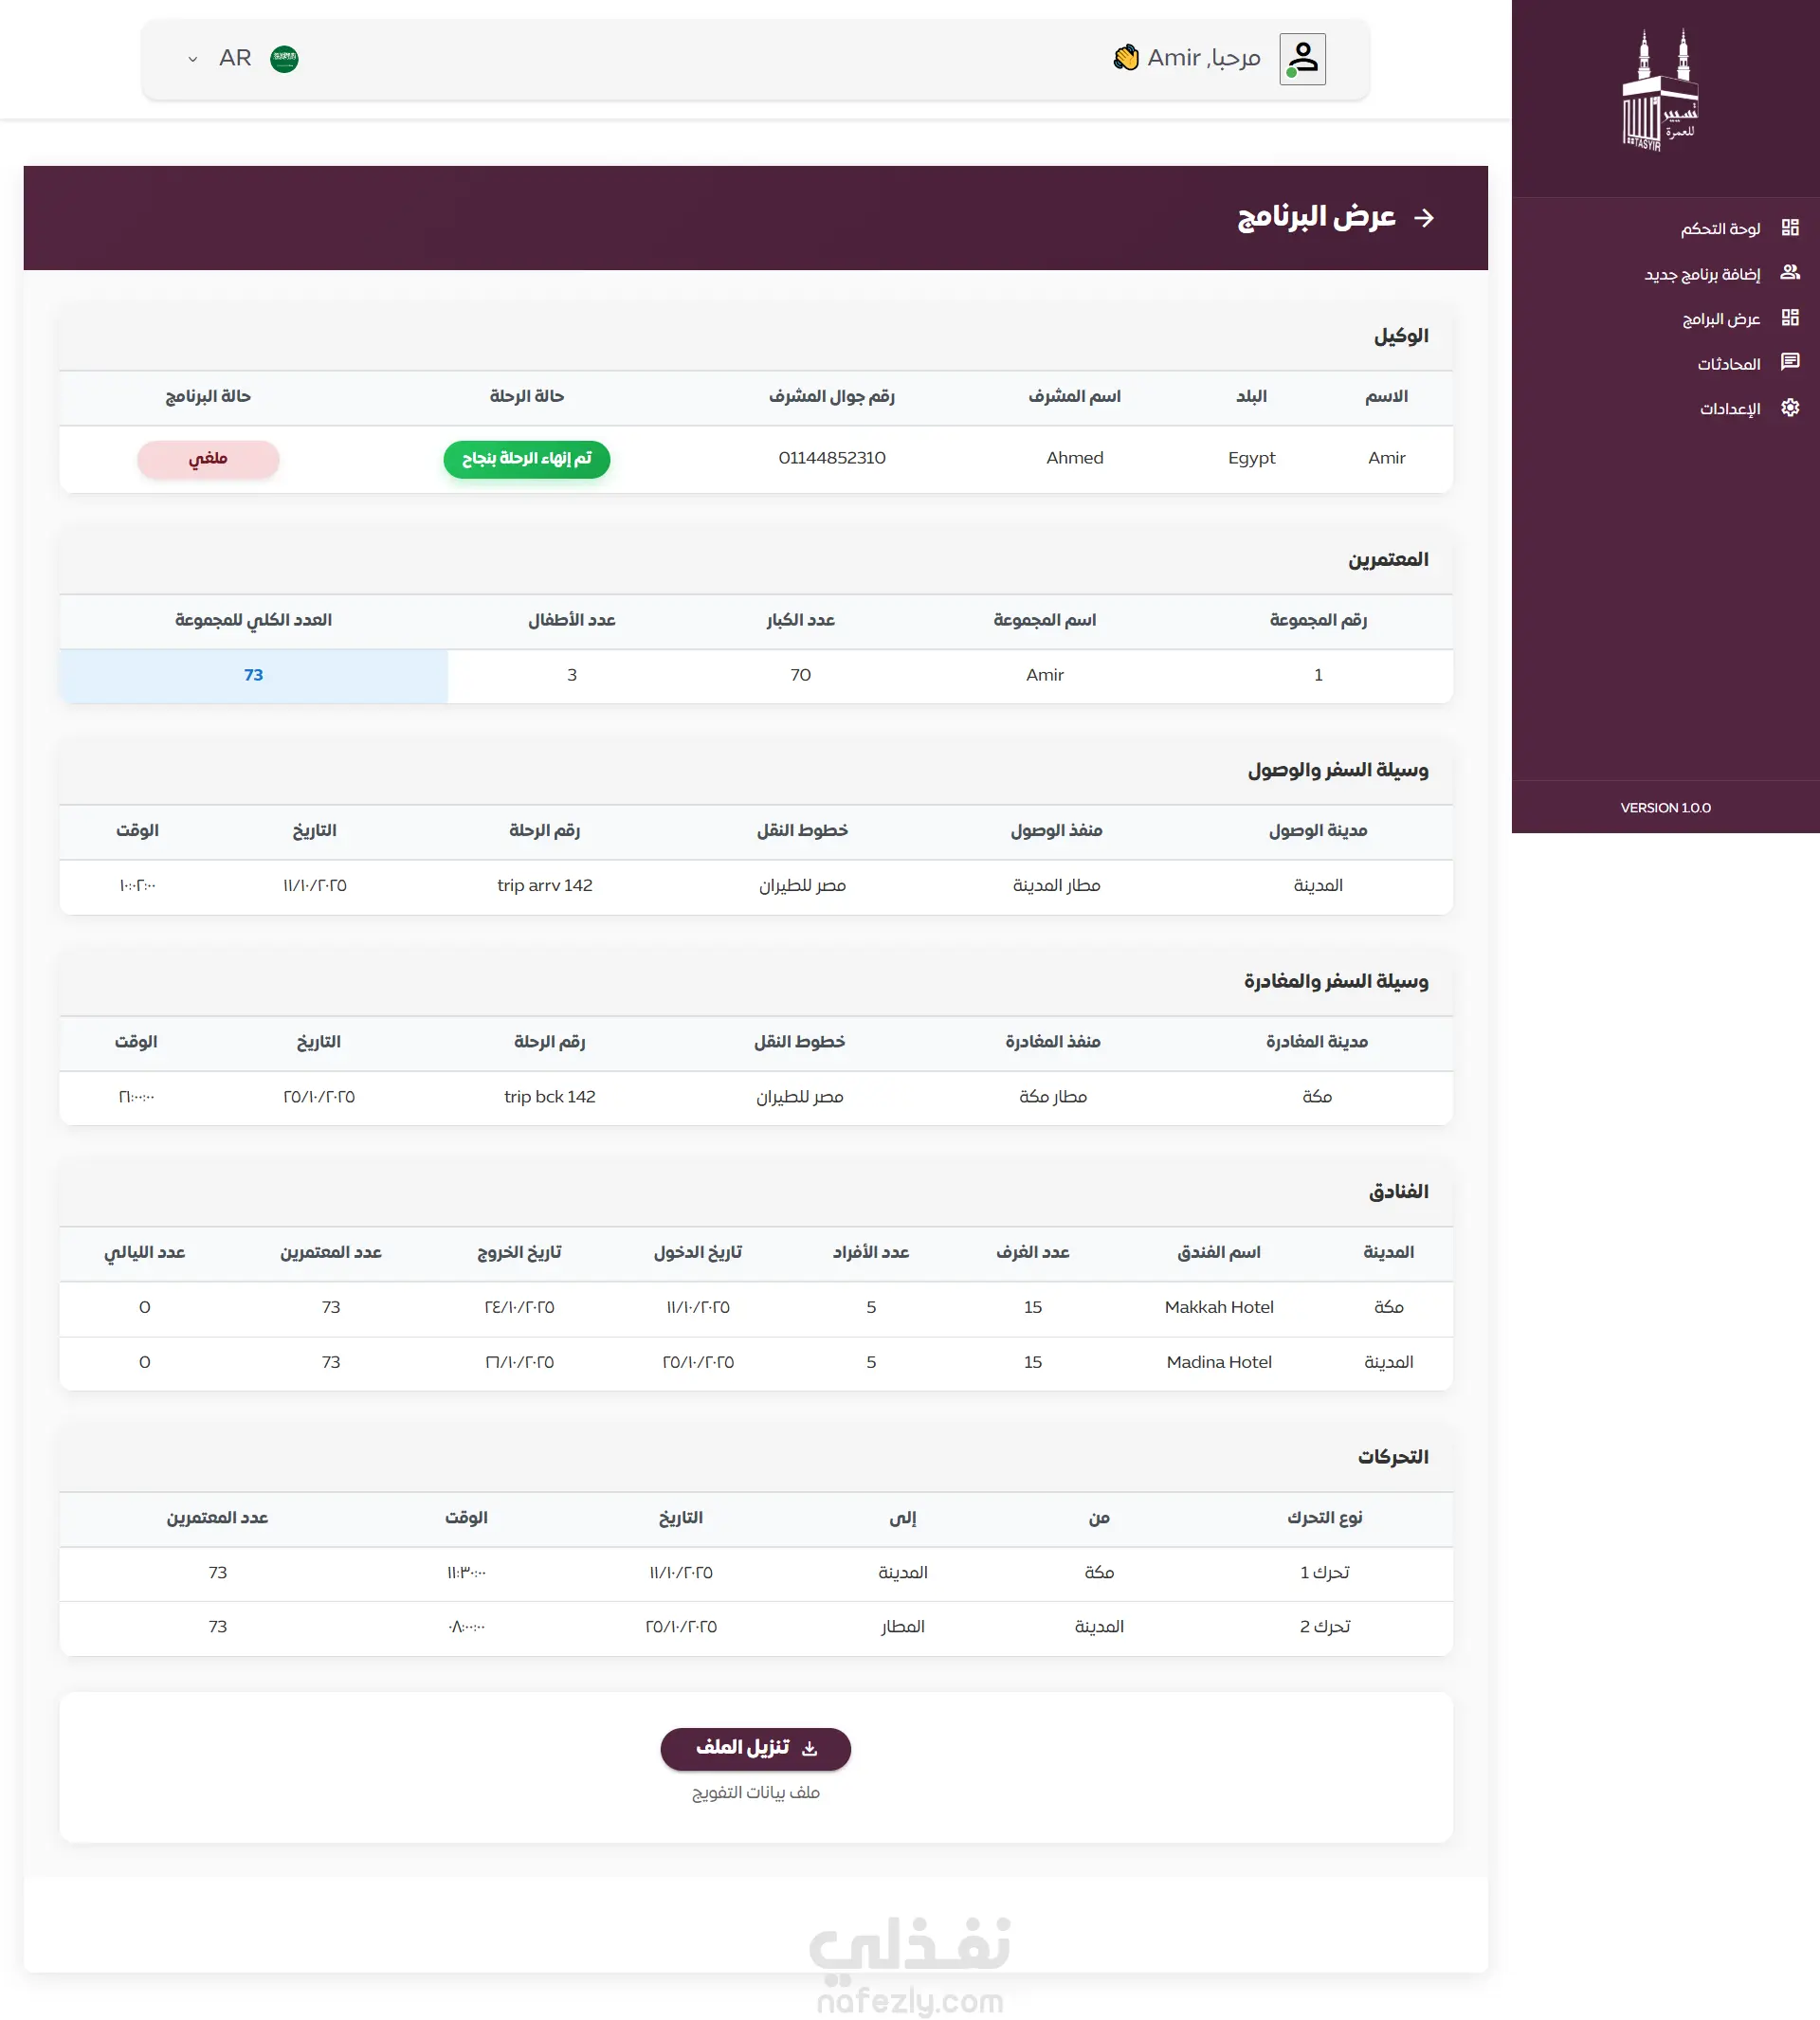Image resolution: width=1820 pixels, height=2020 pixels.
Task: Open لوحة التحكم menu item
Action: [x=1720, y=229]
